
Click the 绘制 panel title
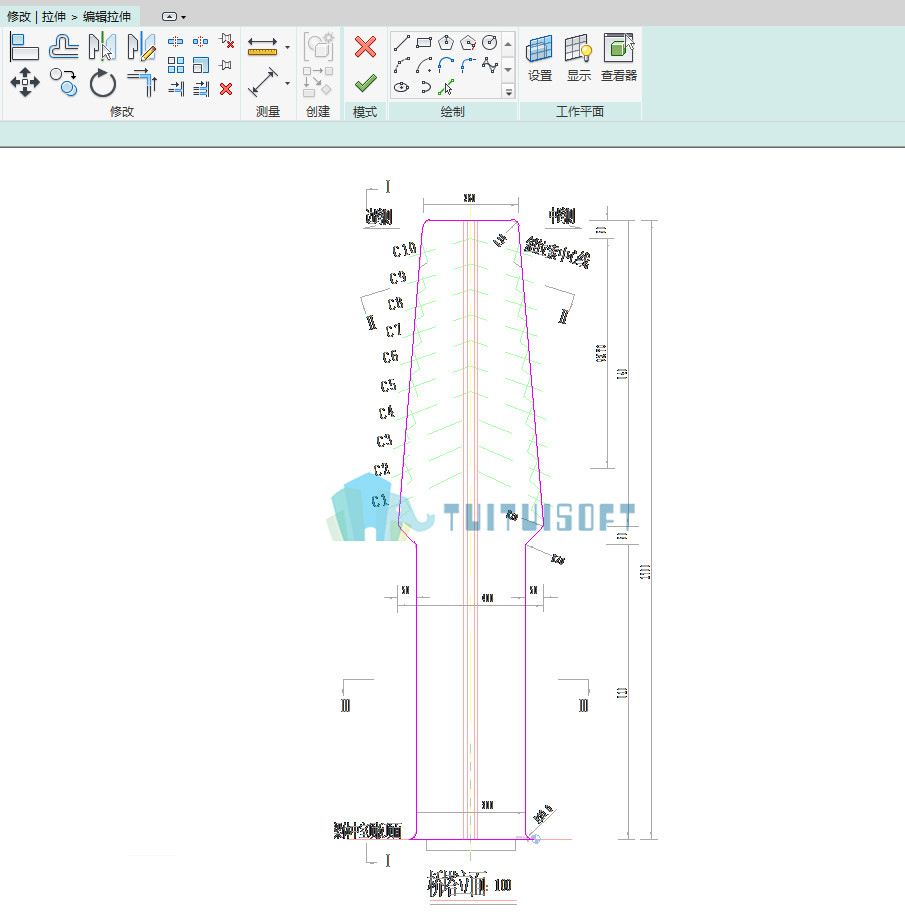tap(452, 111)
